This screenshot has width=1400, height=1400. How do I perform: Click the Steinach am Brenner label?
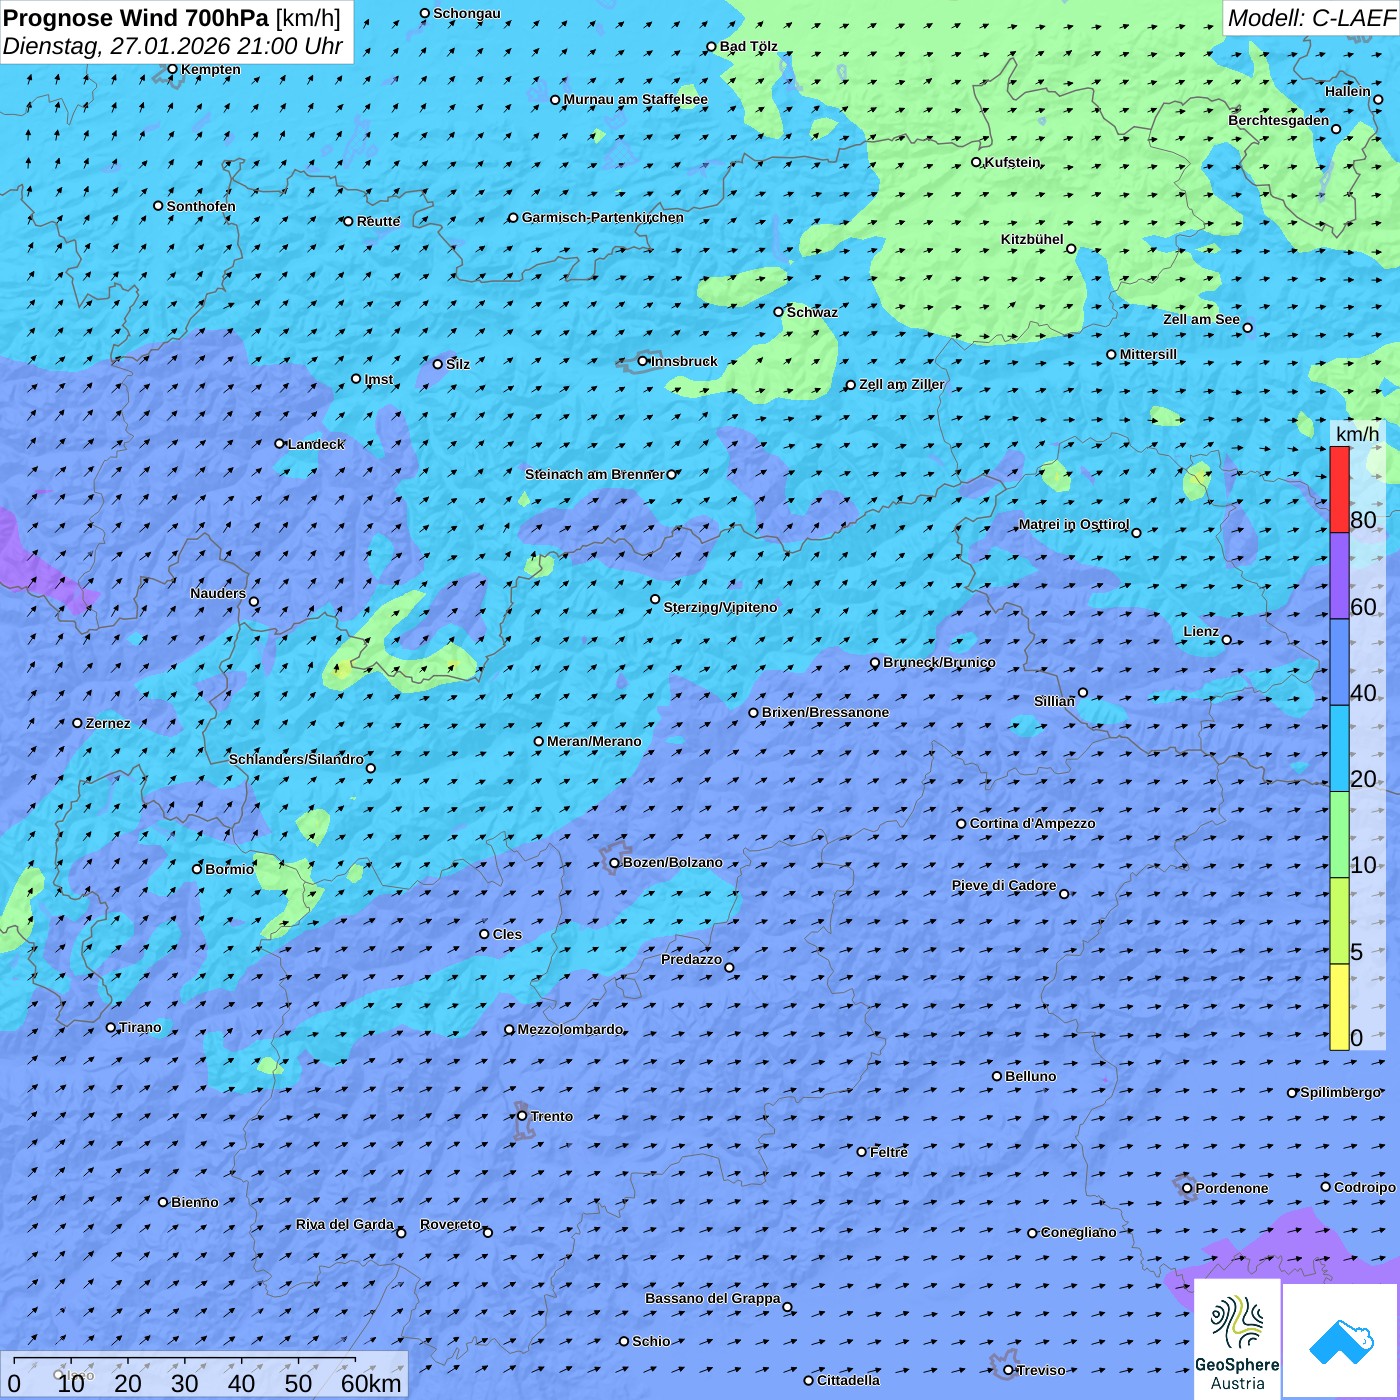(595, 474)
